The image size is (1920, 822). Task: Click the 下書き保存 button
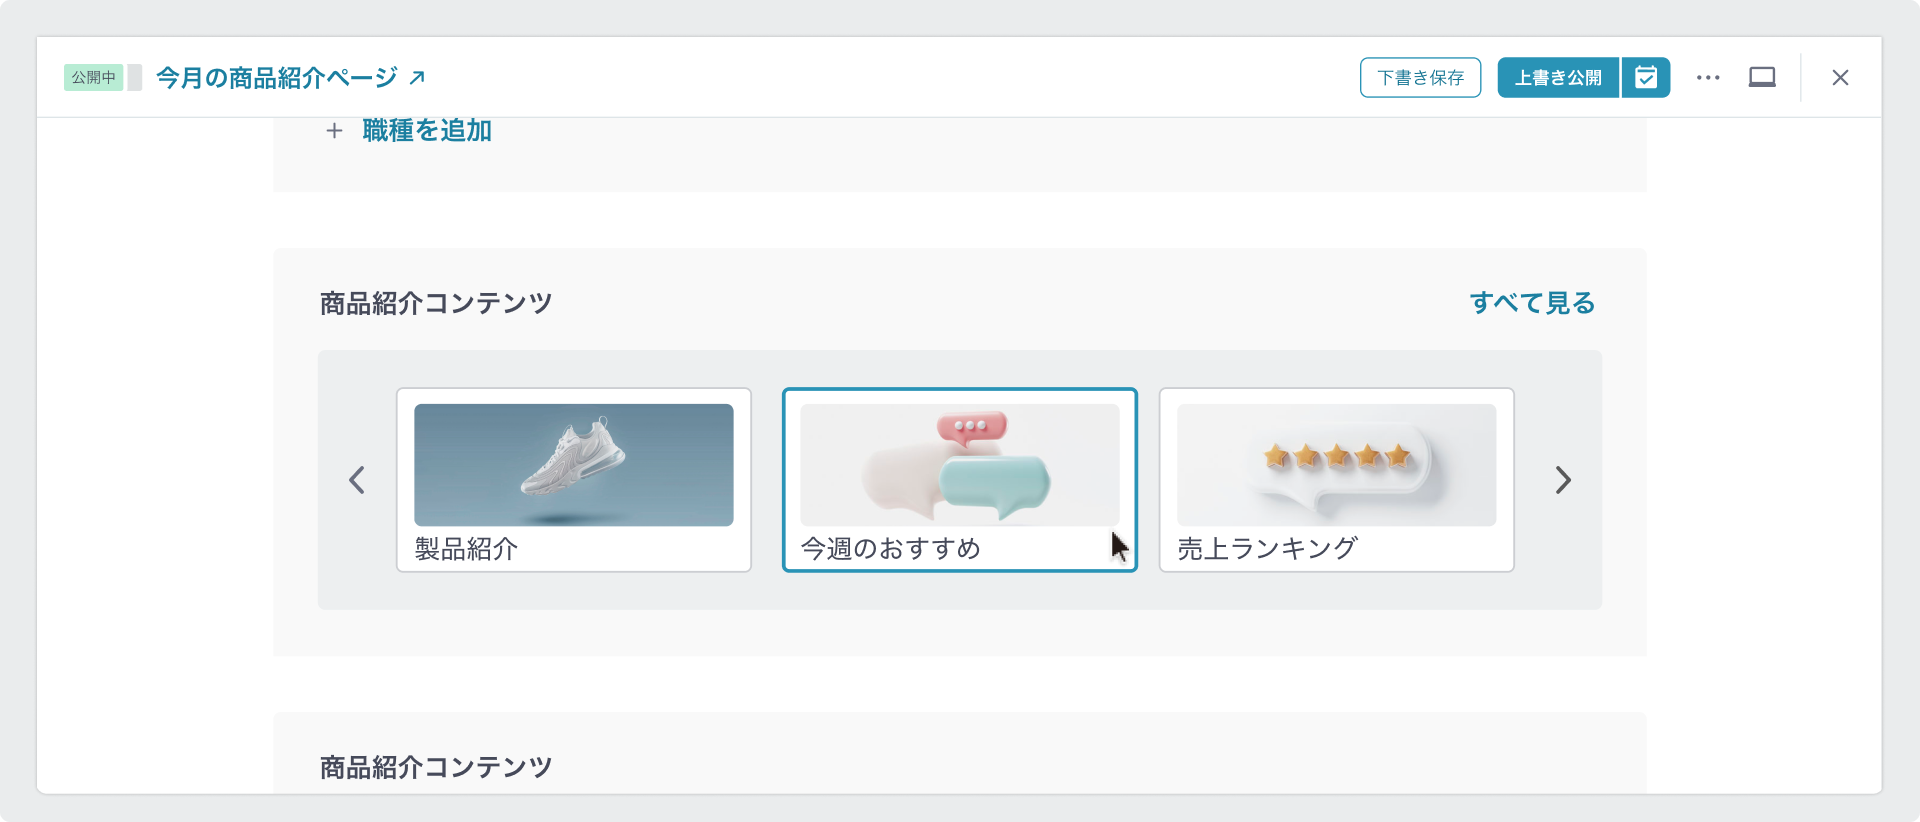1420,77
